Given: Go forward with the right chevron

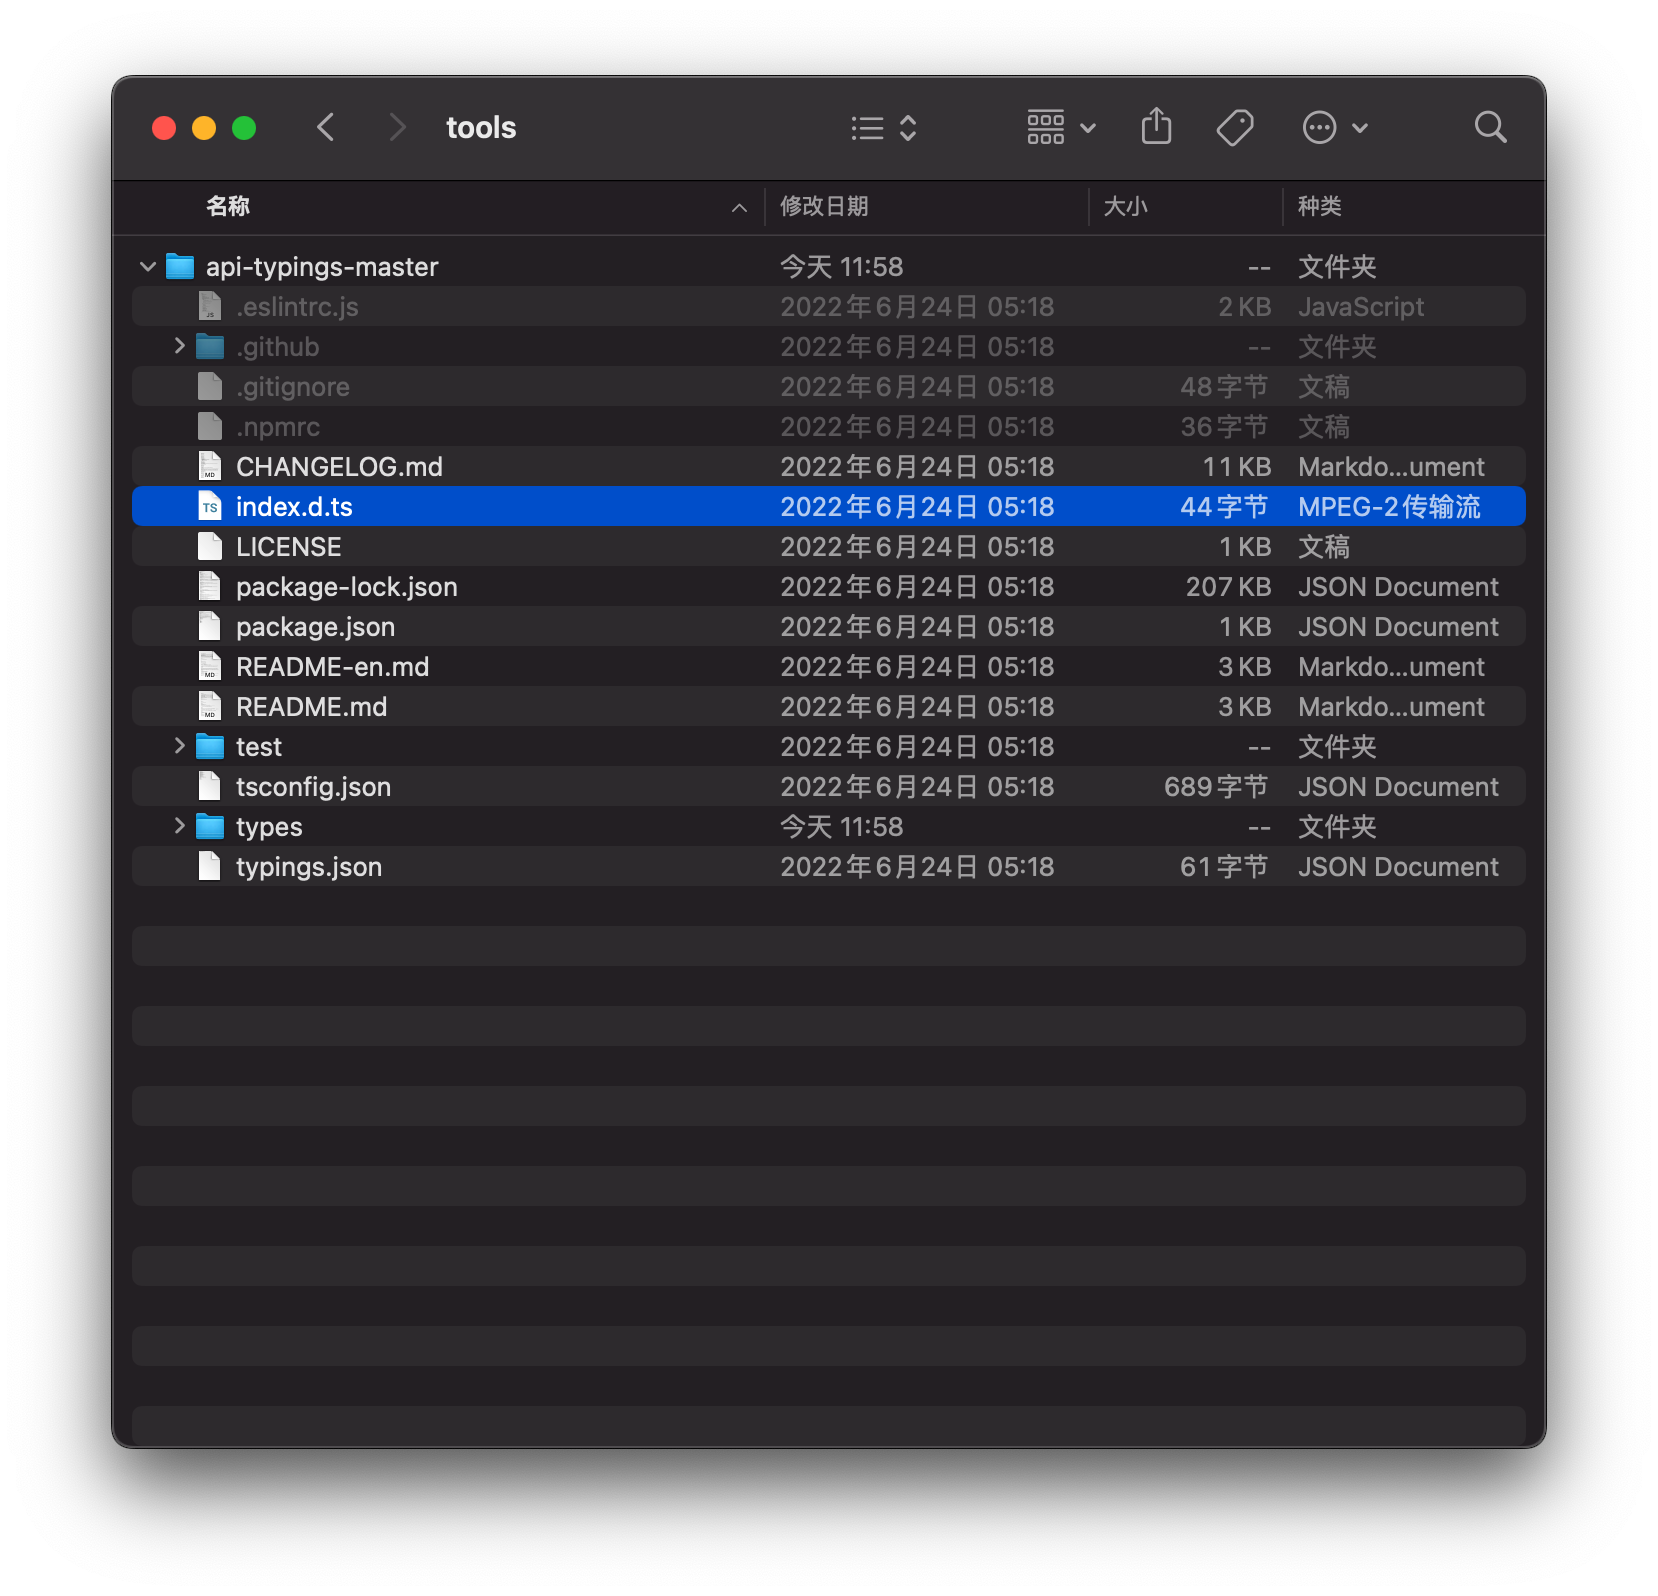Looking at the screenshot, I should tap(397, 128).
